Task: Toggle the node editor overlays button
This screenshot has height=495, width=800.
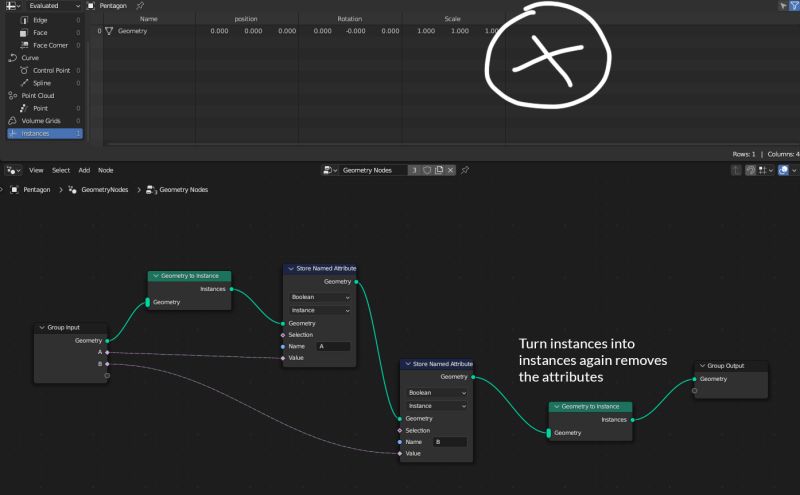Action: [783, 170]
